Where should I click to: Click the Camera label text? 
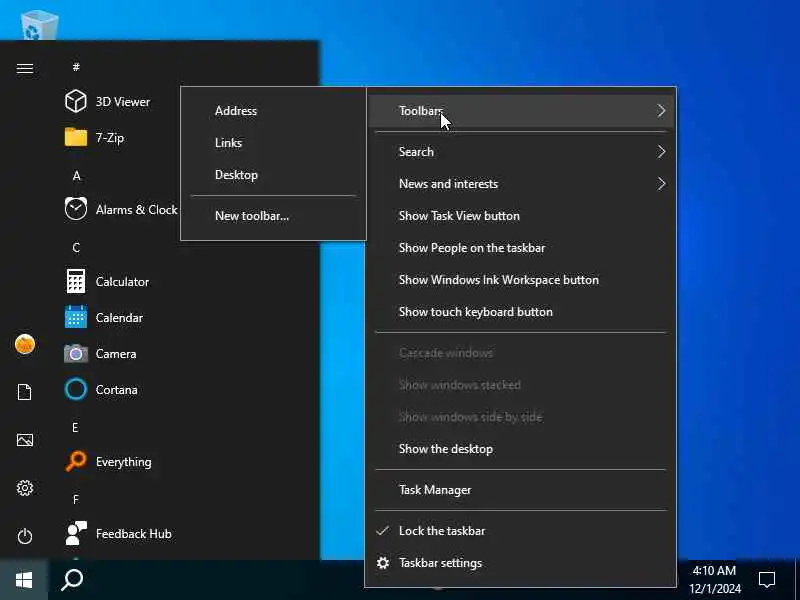(x=116, y=354)
